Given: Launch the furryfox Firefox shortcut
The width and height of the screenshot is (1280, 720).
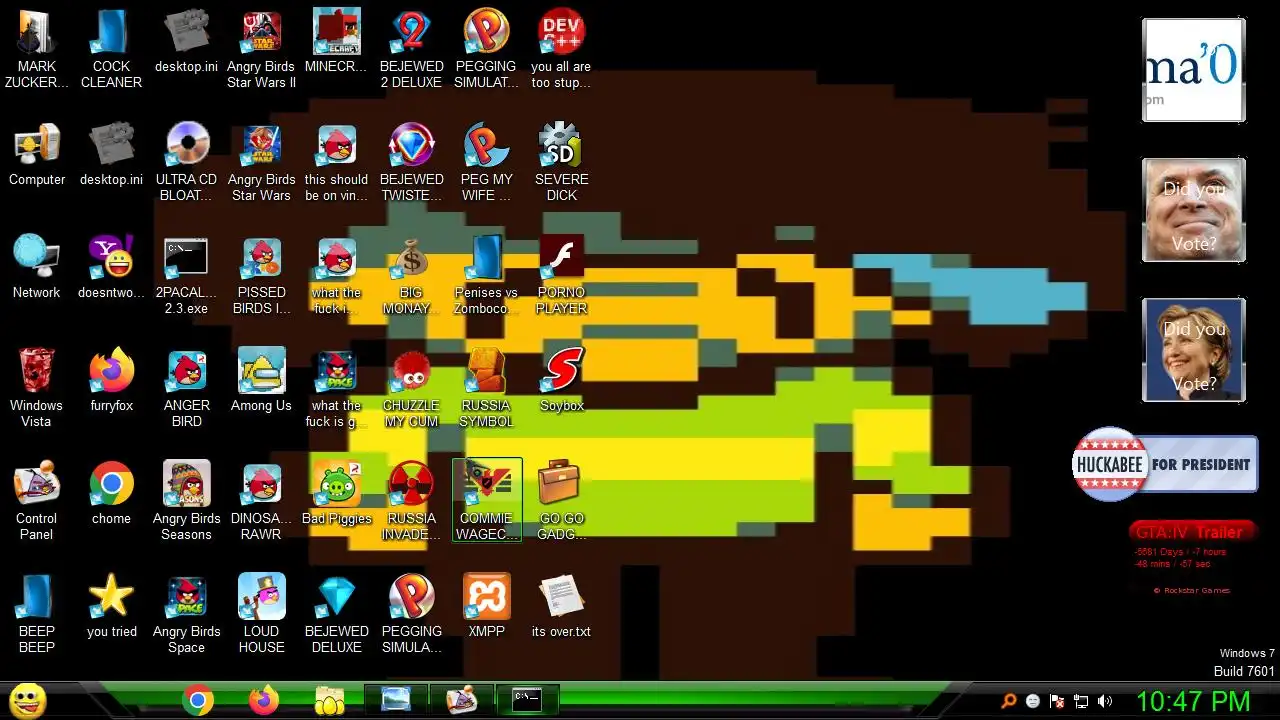Looking at the screenshot, I should click(x=111, y=380).
